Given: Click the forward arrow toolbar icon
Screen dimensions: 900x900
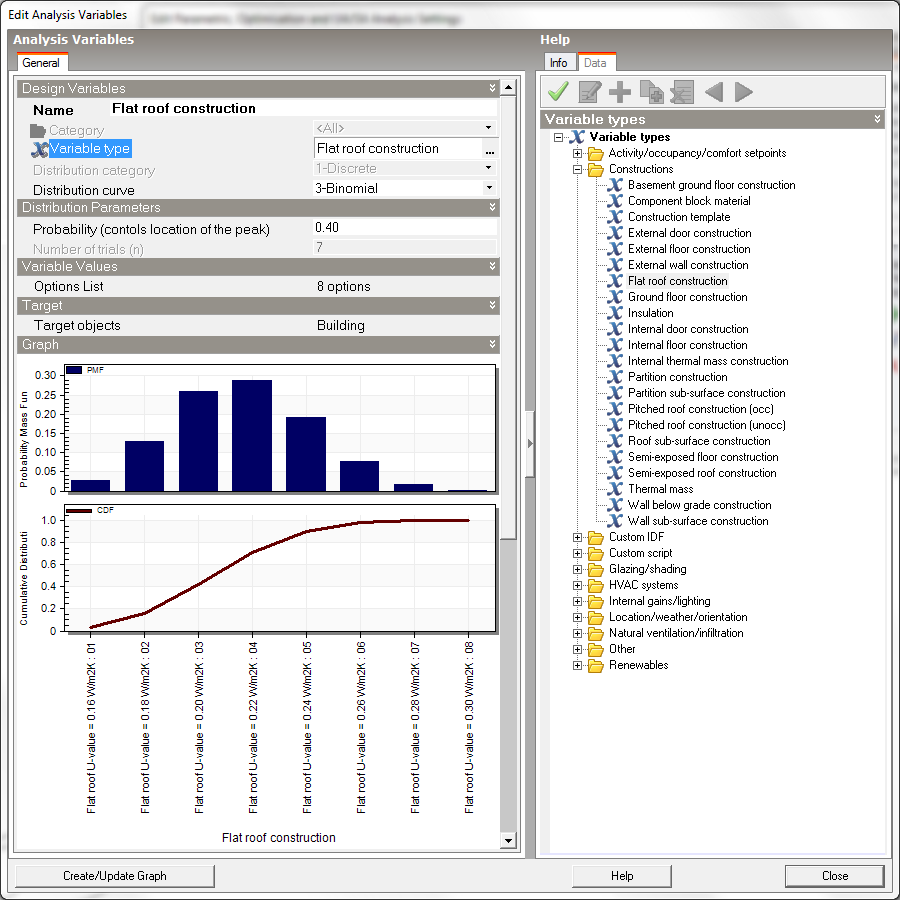Looking at the screenshot, I should [744, 93].
